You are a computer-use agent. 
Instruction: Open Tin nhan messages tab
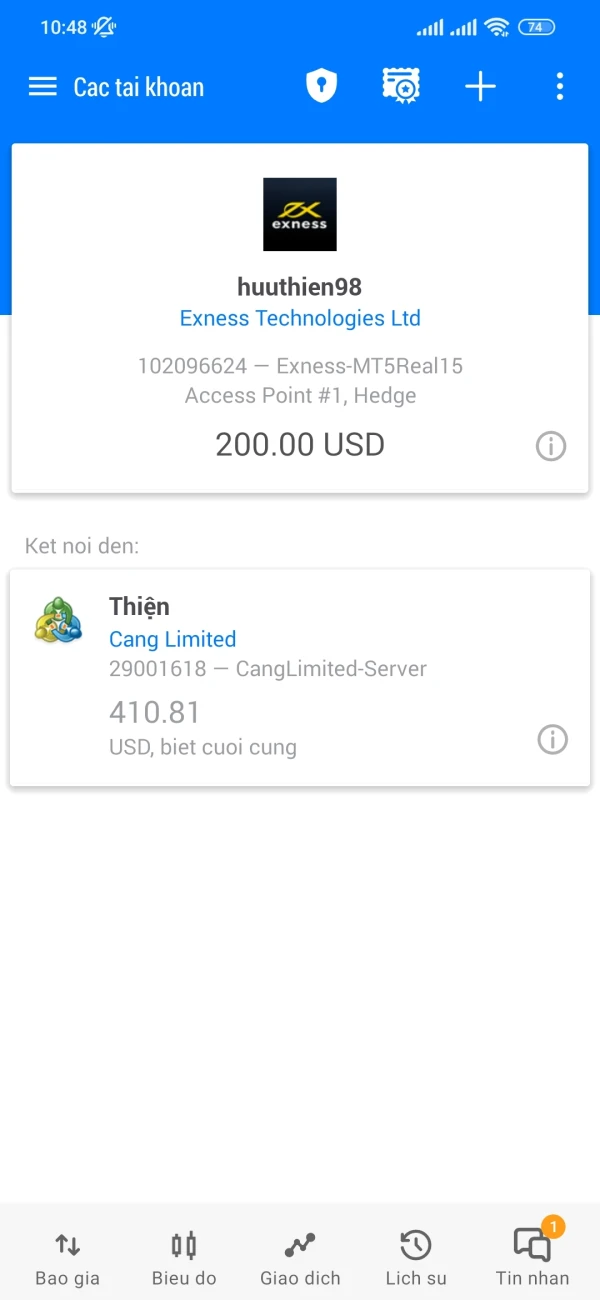coord(532,1258)
